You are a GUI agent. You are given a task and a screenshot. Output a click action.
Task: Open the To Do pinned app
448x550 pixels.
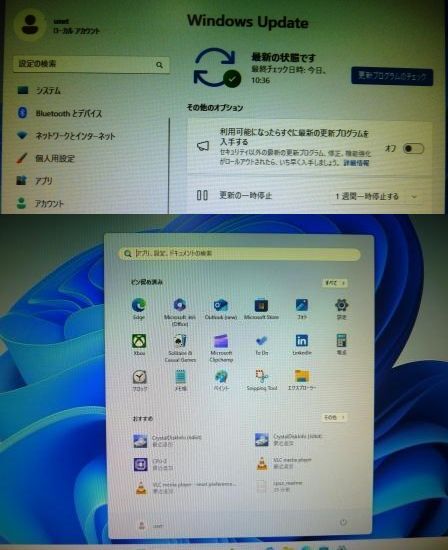click(x=261, y=344)
